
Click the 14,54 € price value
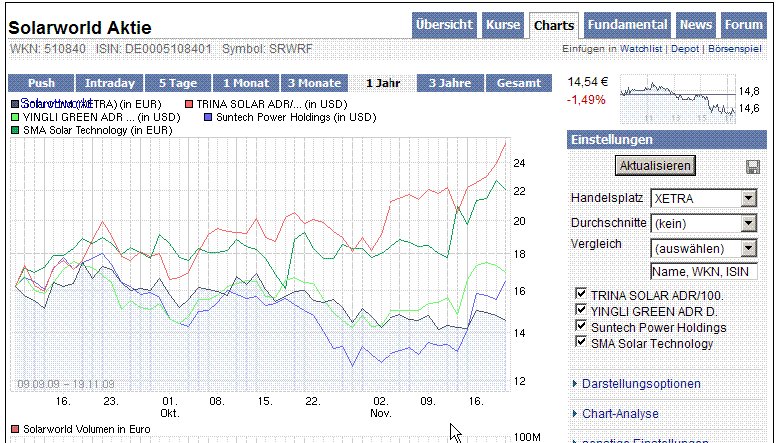click(588, 82)
